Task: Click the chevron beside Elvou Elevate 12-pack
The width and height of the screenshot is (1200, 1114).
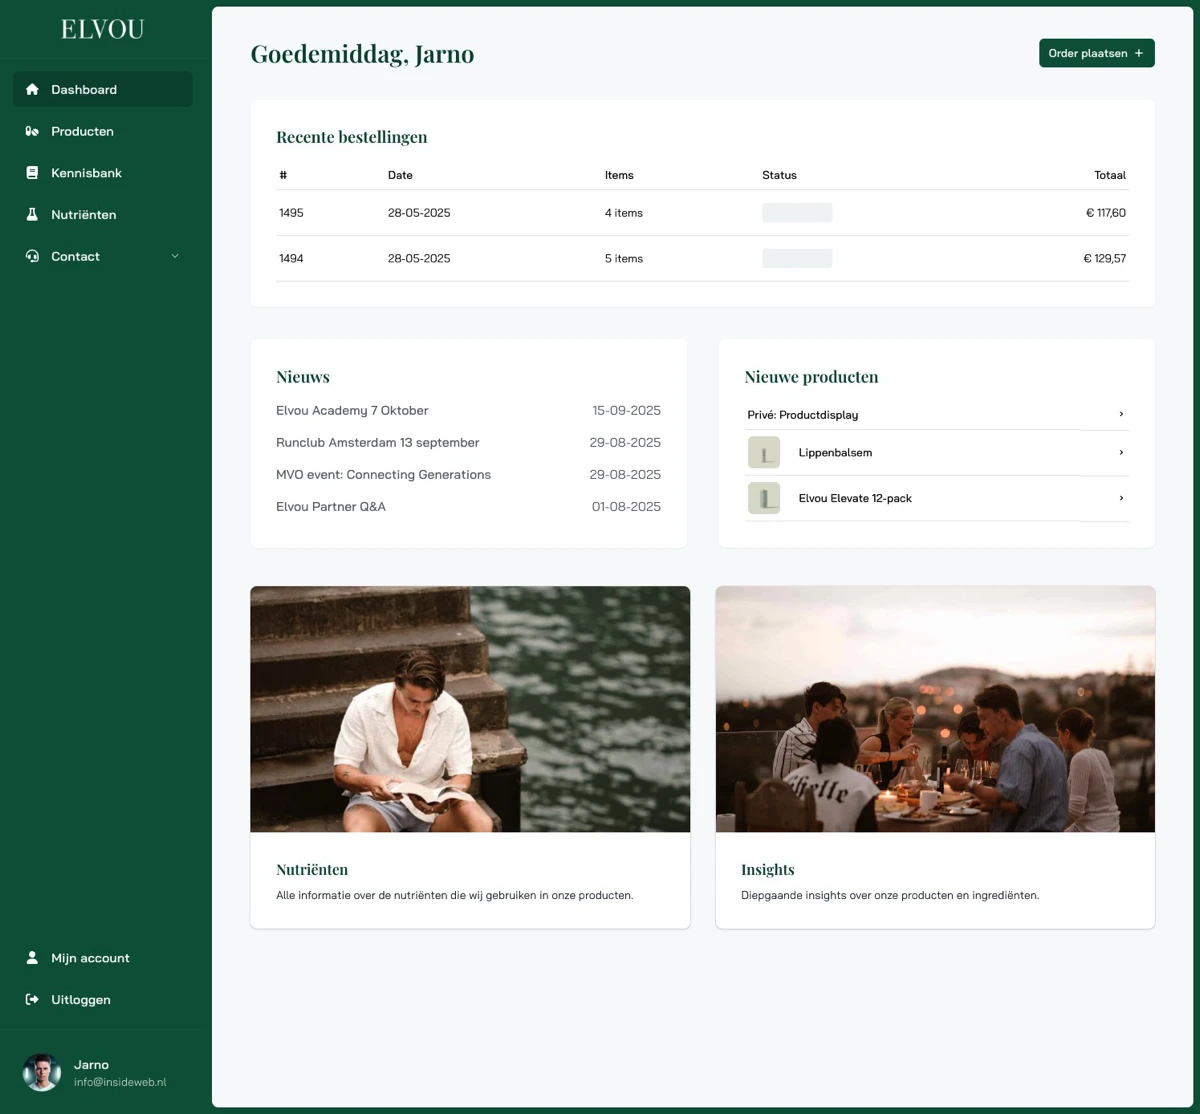Action: click(x=1121, y=498)
